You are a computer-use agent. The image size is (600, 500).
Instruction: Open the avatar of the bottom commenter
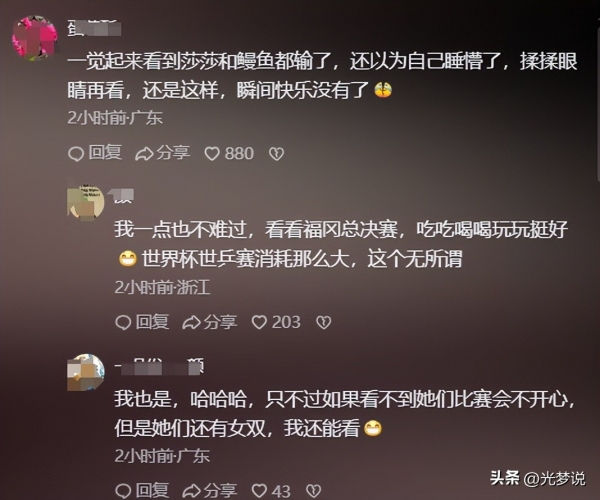click(86, 372)
